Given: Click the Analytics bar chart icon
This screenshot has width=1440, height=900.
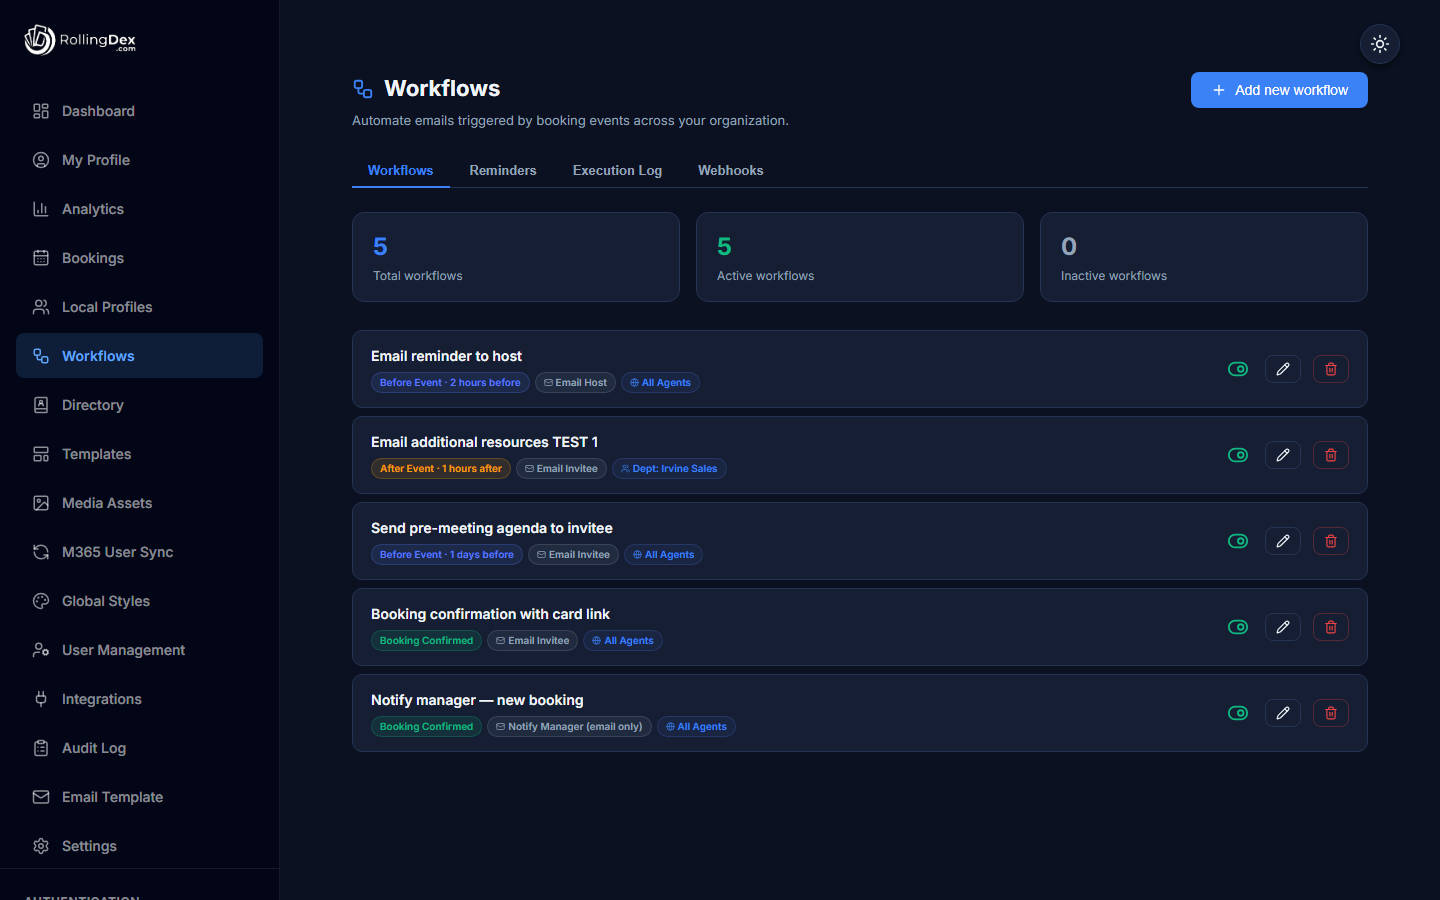Looking at the screenshot, I should pos(41,209).
